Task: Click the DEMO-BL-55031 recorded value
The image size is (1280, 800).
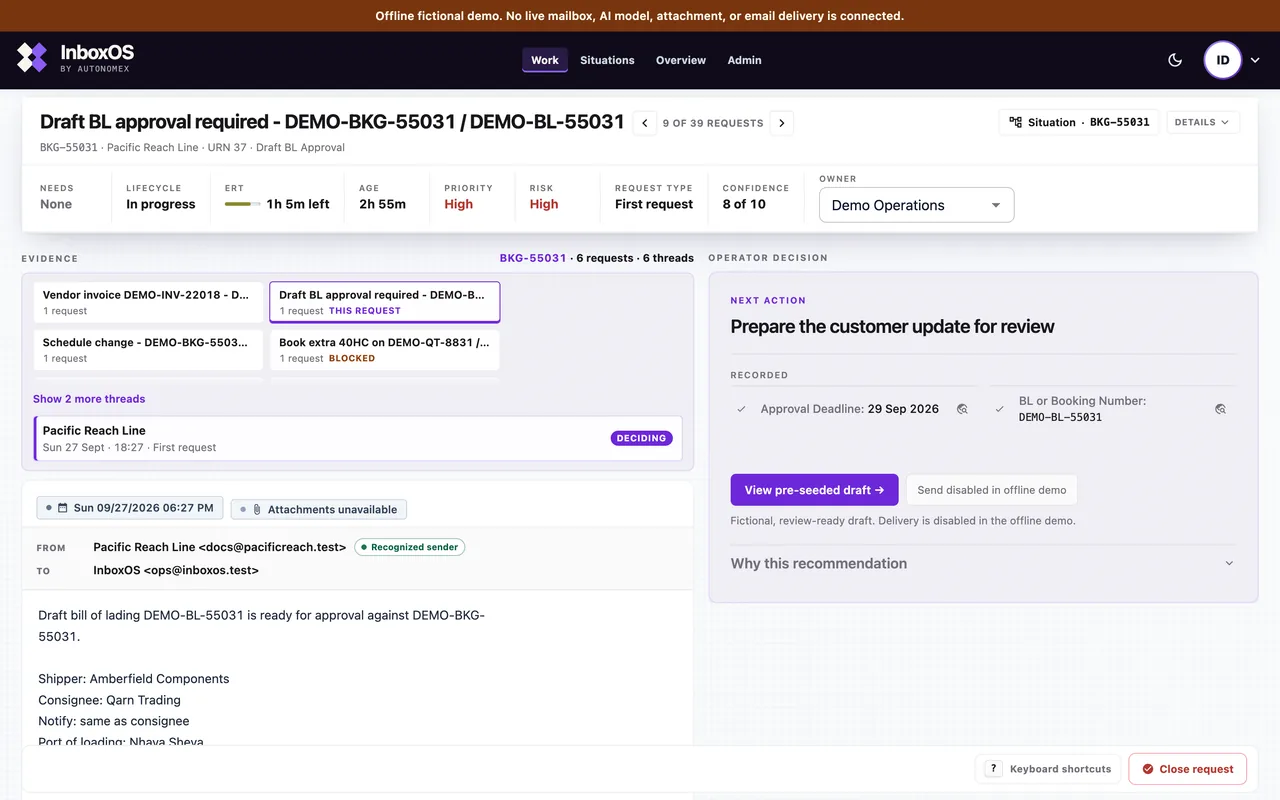Action: pos(1060,417)
